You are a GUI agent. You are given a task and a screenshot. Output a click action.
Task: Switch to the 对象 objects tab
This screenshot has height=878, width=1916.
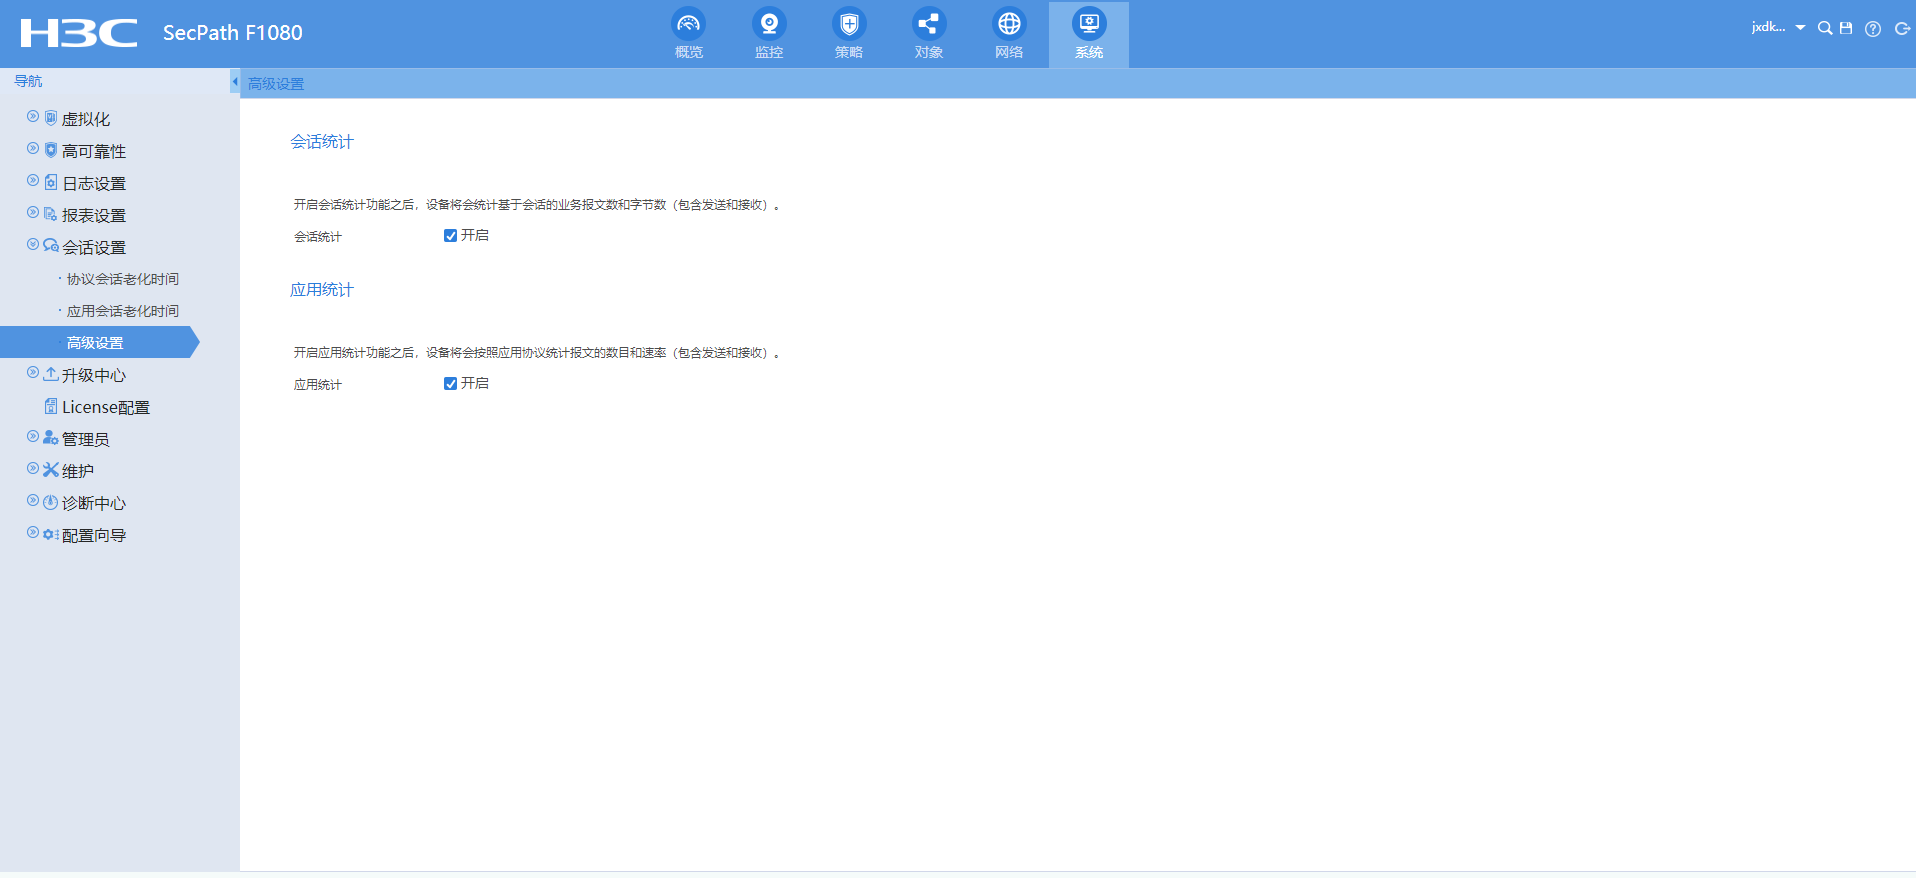928,34
